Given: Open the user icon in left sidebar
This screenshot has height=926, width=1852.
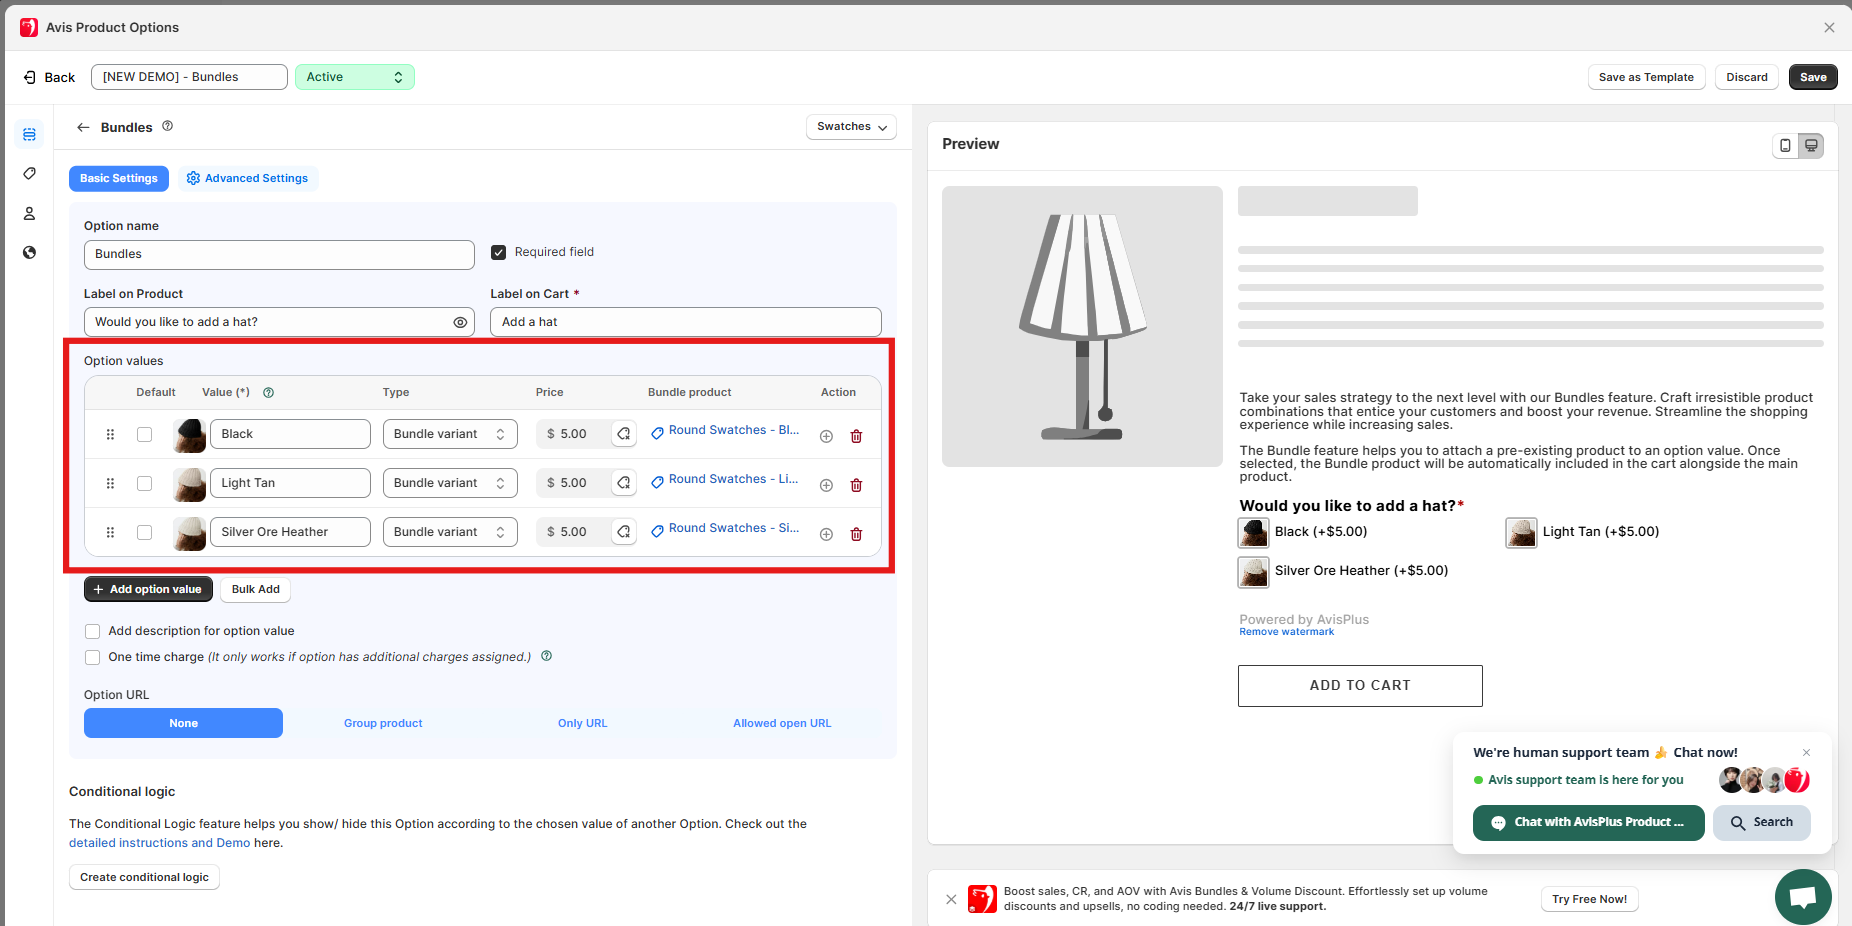Looking at the screenshot, I should (29, 213).
